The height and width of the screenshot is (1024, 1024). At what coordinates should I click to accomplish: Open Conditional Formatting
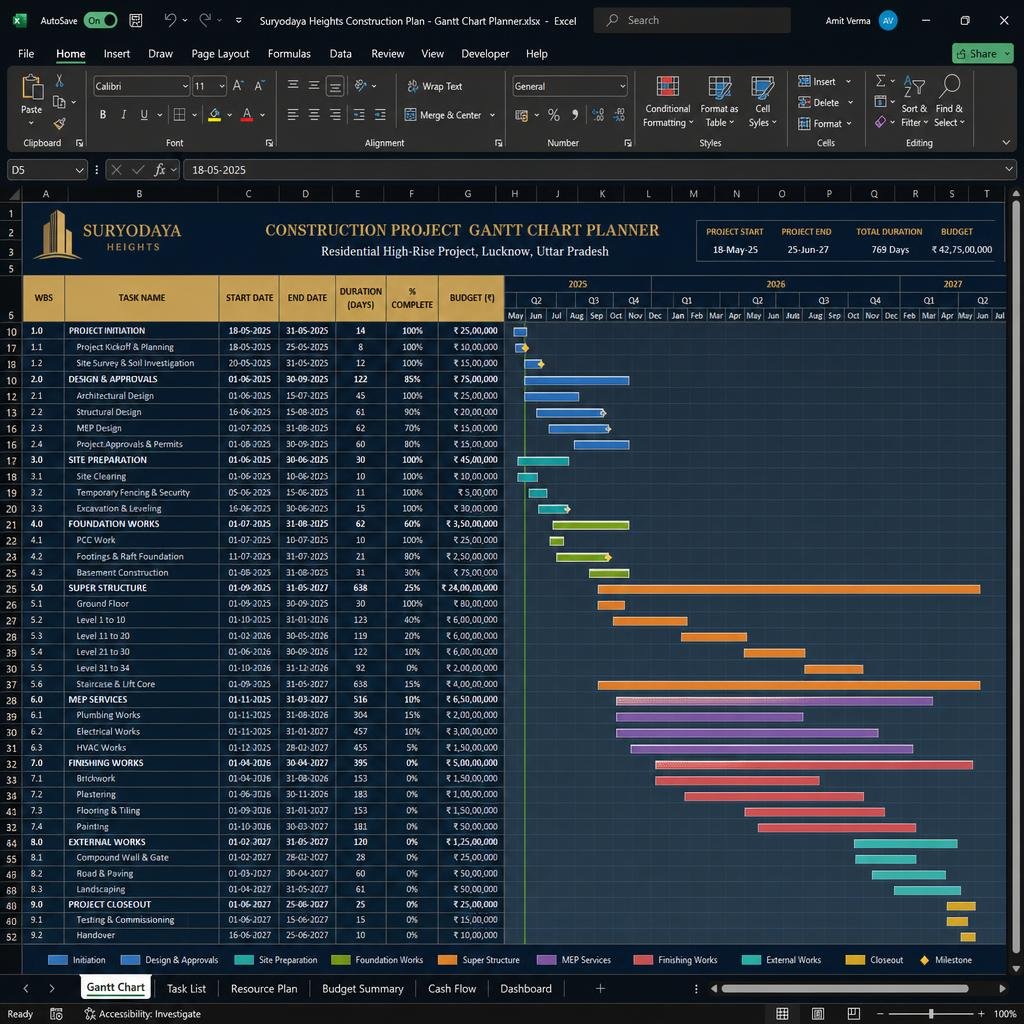(x=667, y=101)
